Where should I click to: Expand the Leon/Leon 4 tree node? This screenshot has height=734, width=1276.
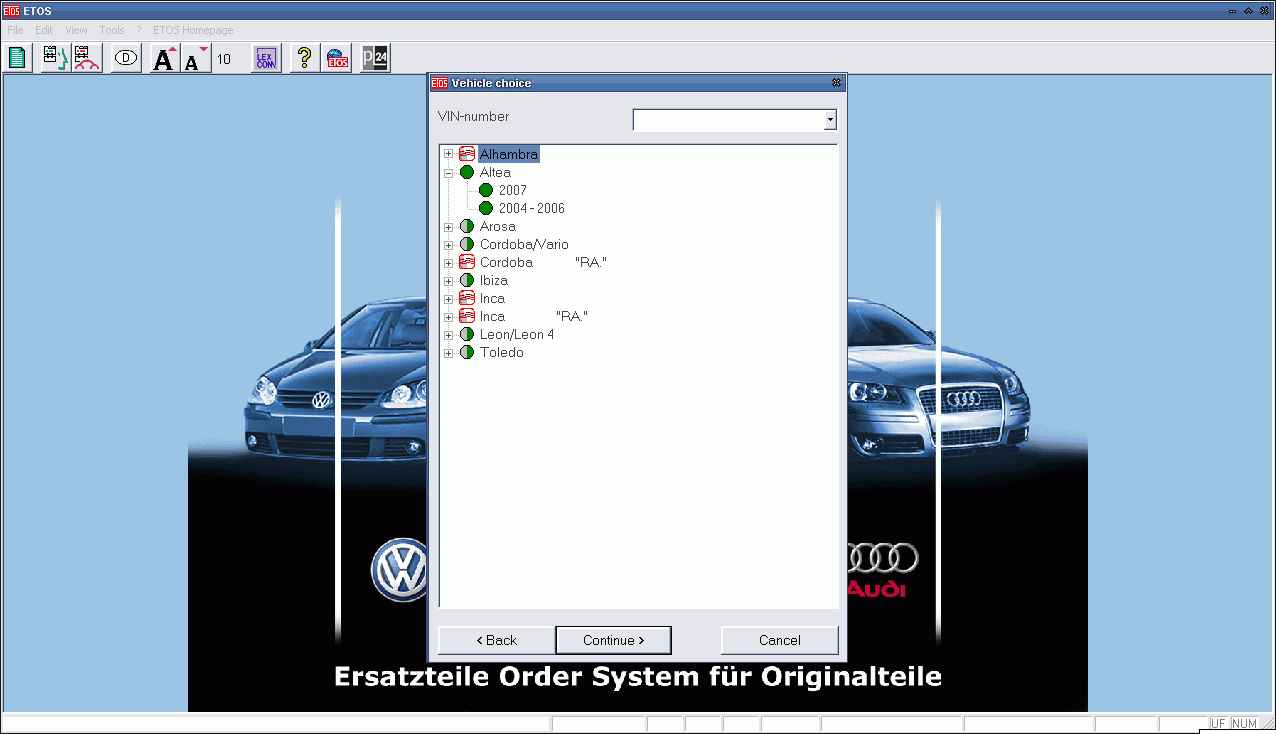click(449, 334)
